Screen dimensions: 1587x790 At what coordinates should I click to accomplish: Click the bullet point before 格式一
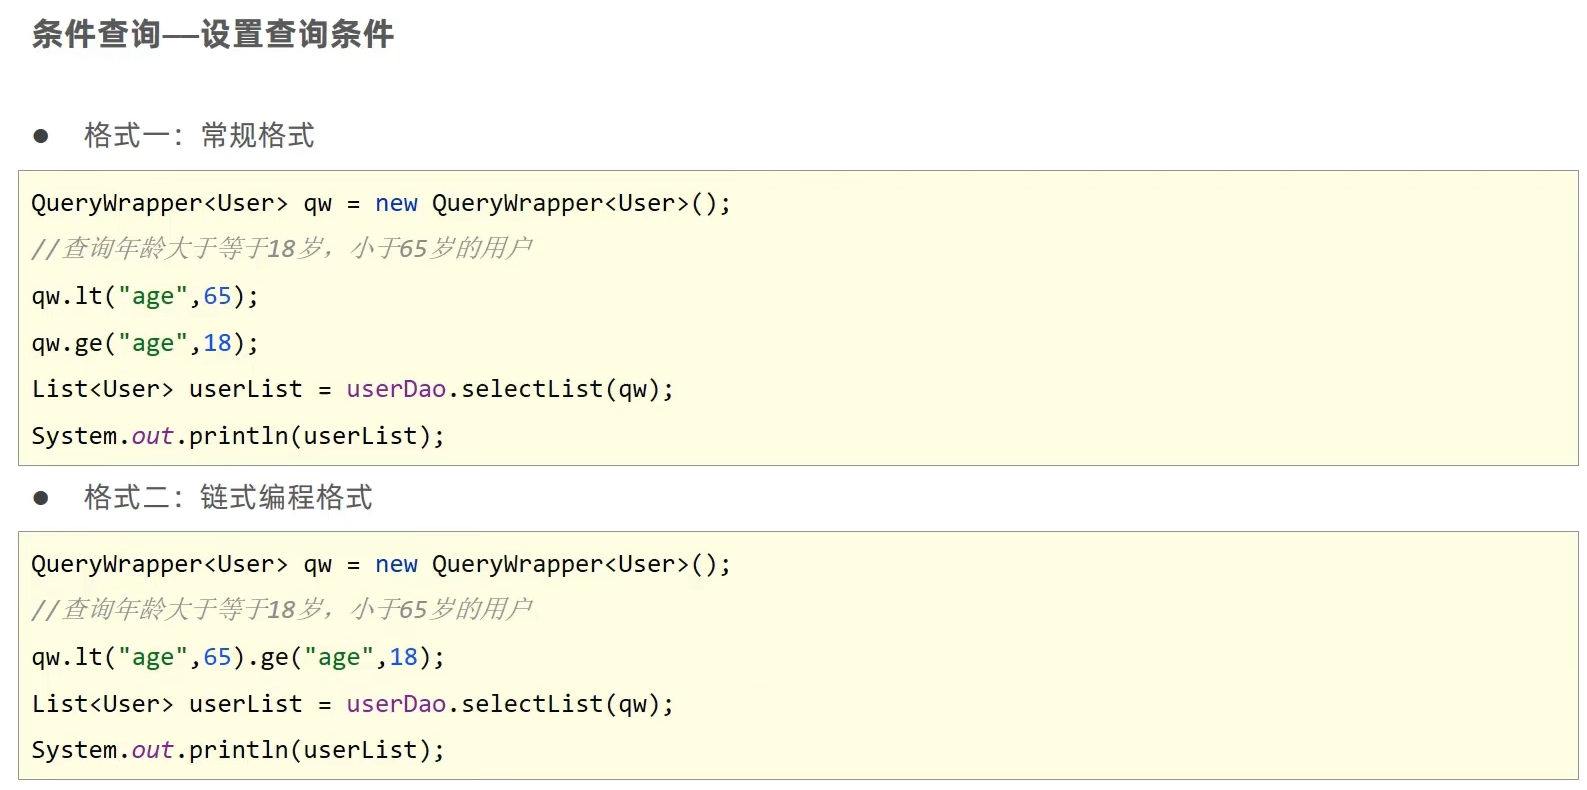[x=41, y=136]
